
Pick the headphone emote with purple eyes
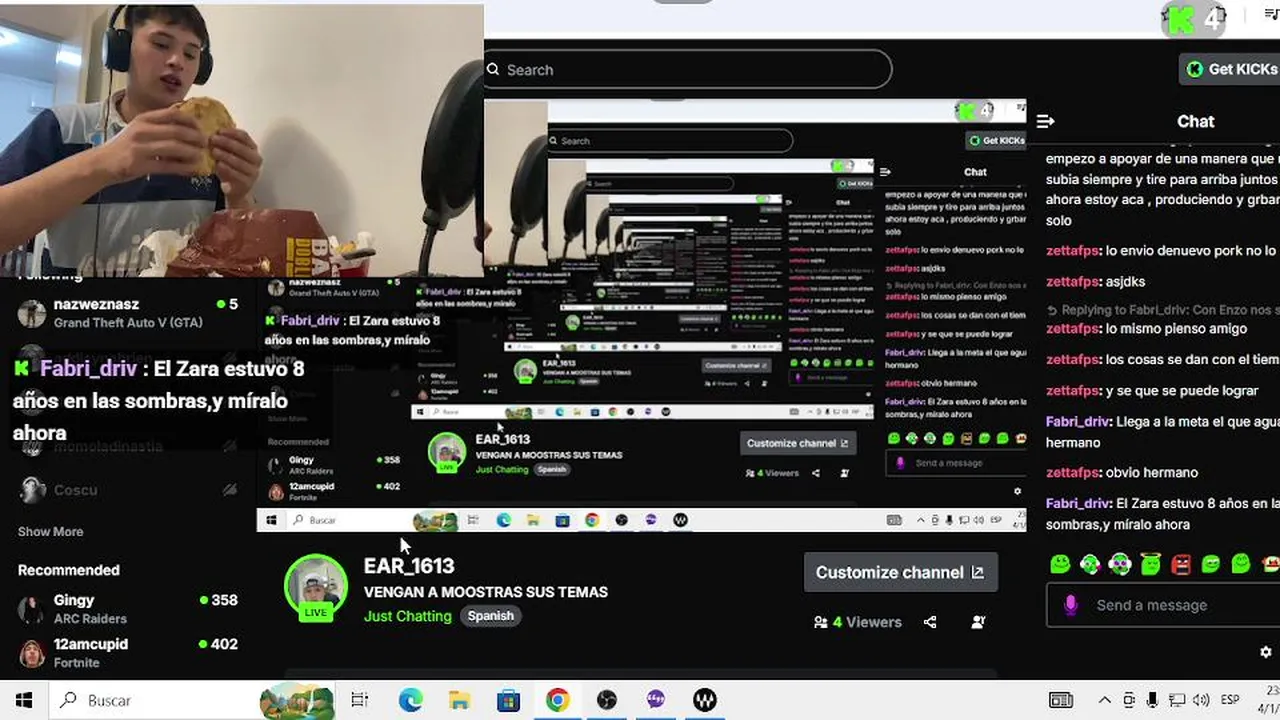(1120, 564)
